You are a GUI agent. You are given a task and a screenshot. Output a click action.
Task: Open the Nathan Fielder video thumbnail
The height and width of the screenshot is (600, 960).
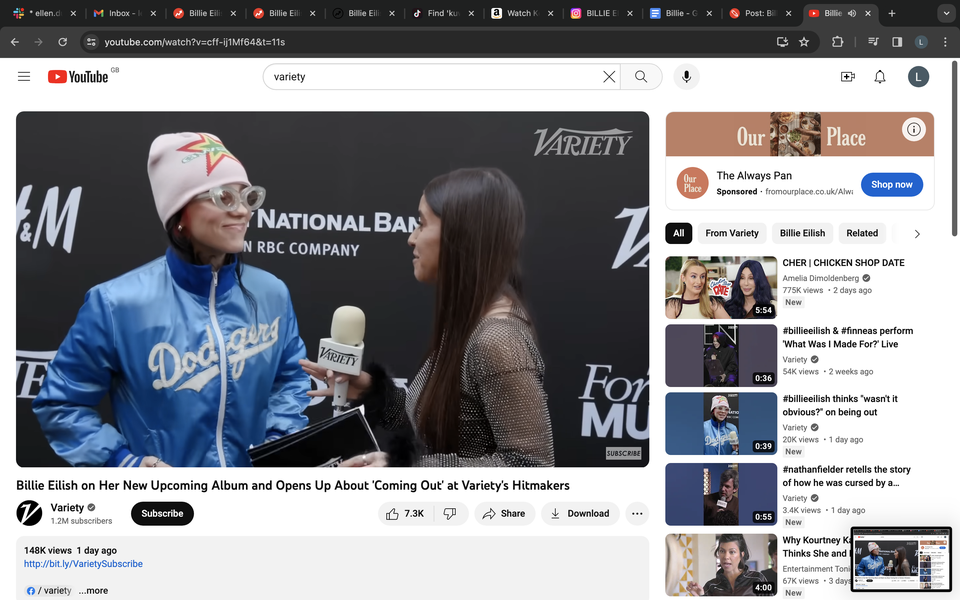click(721, 494)
